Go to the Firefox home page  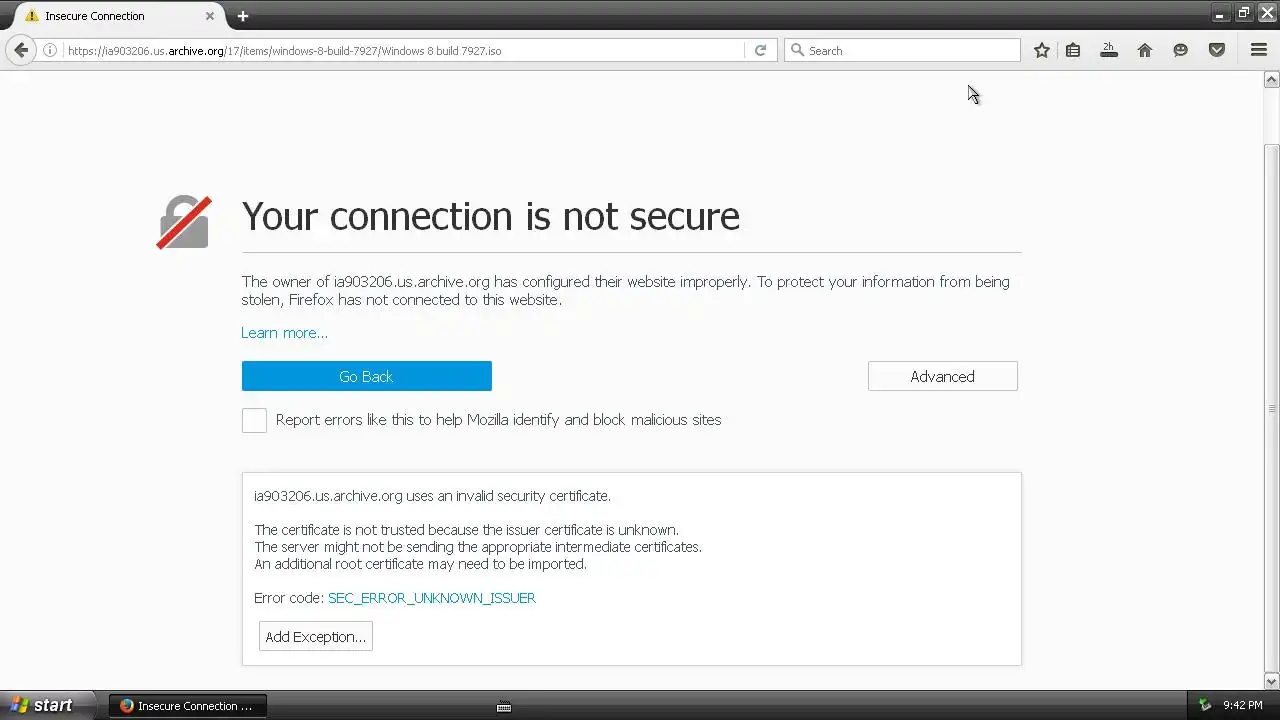1144,50
